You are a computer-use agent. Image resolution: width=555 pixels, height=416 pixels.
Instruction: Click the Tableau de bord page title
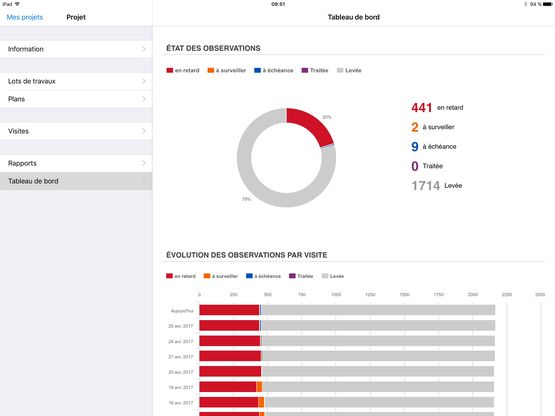(354, 17)
